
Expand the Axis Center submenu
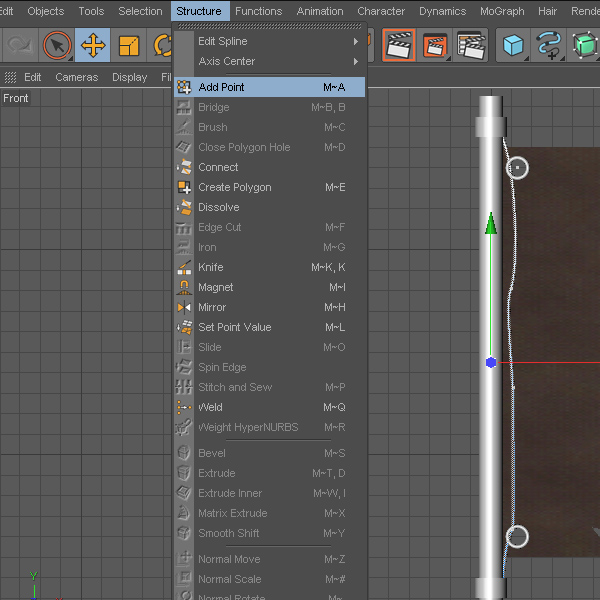pyautogui.click(x=269, y=61)
